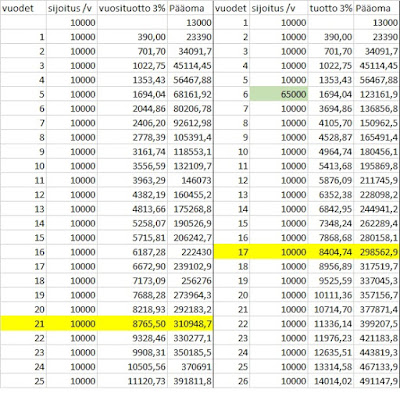This screenshot has height=393, width=400.
Task: Click the cell showing 11120,73
Action: tap(133, 381)
